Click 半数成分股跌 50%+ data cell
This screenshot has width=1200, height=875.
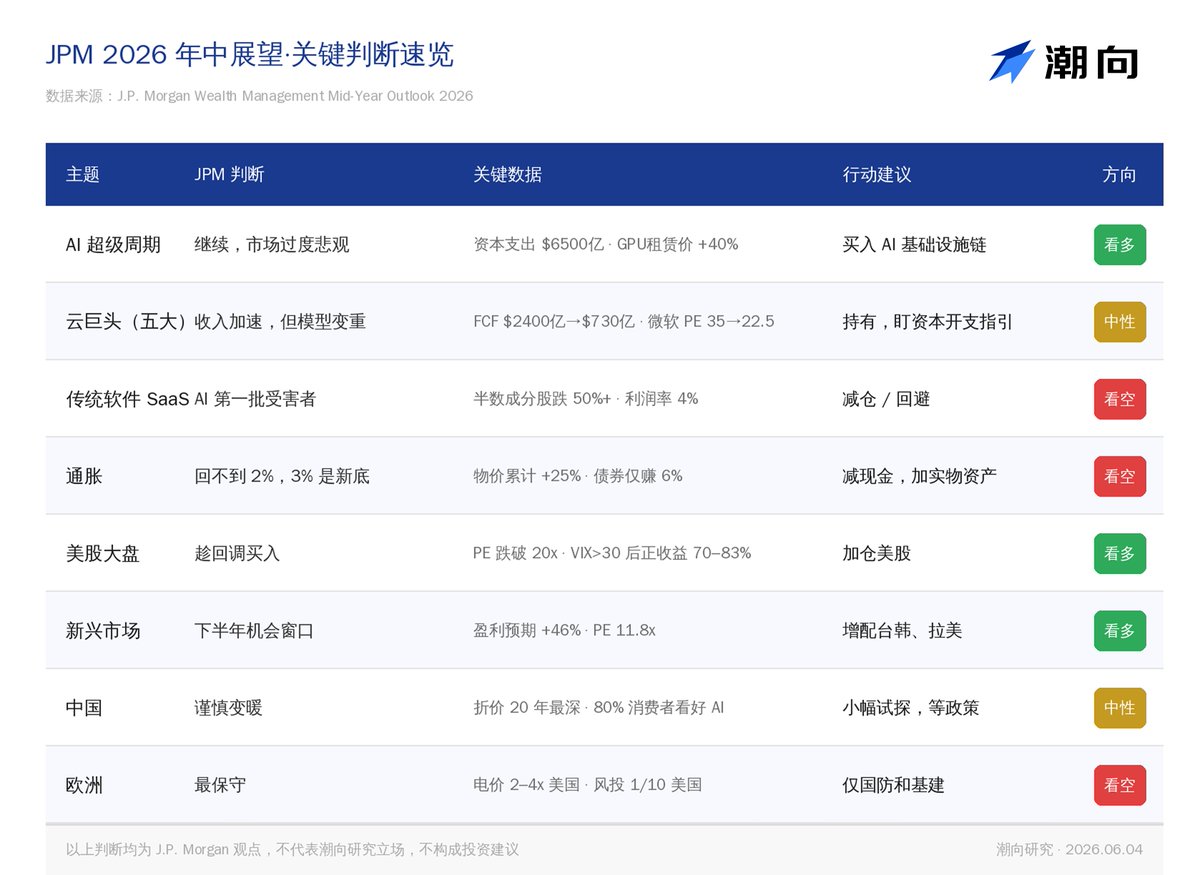(x=586, y=398)
